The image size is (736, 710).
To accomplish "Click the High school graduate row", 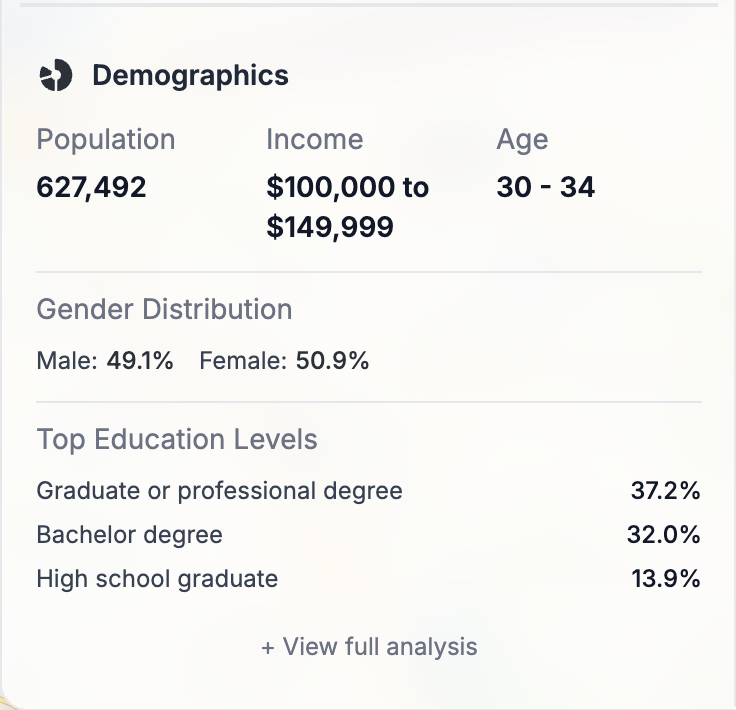I will click(157, 578).
